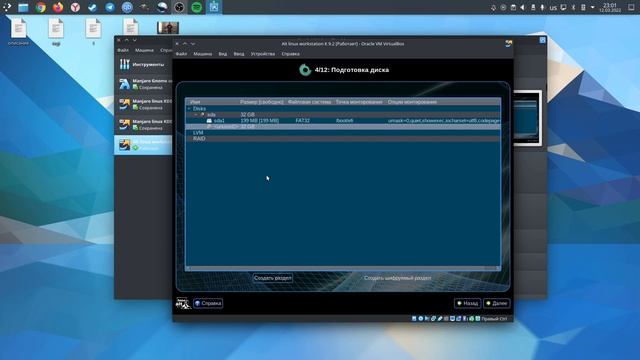The image size is (640, 360).
Task: Select the unused 32 GB space row
Action: (x=343, y=127)
